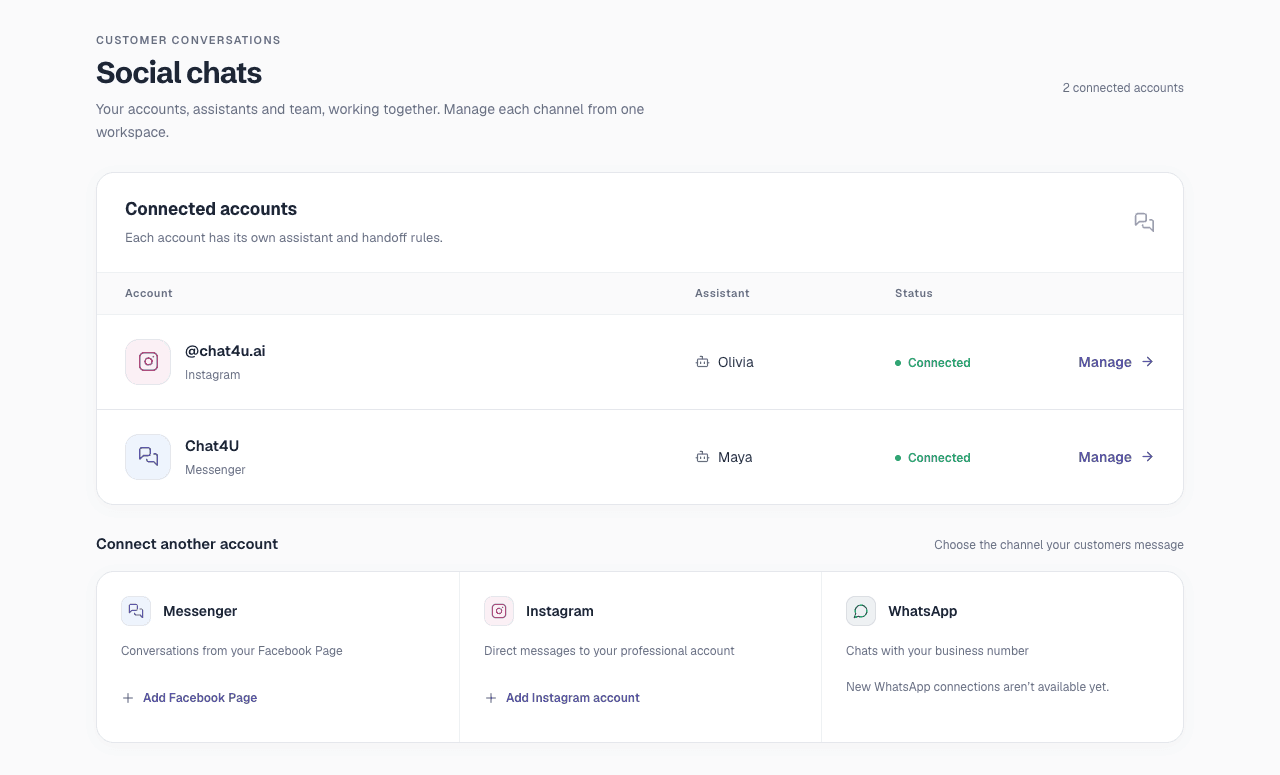
Task: Select the Chat4U account name
Action: [212, 446]
